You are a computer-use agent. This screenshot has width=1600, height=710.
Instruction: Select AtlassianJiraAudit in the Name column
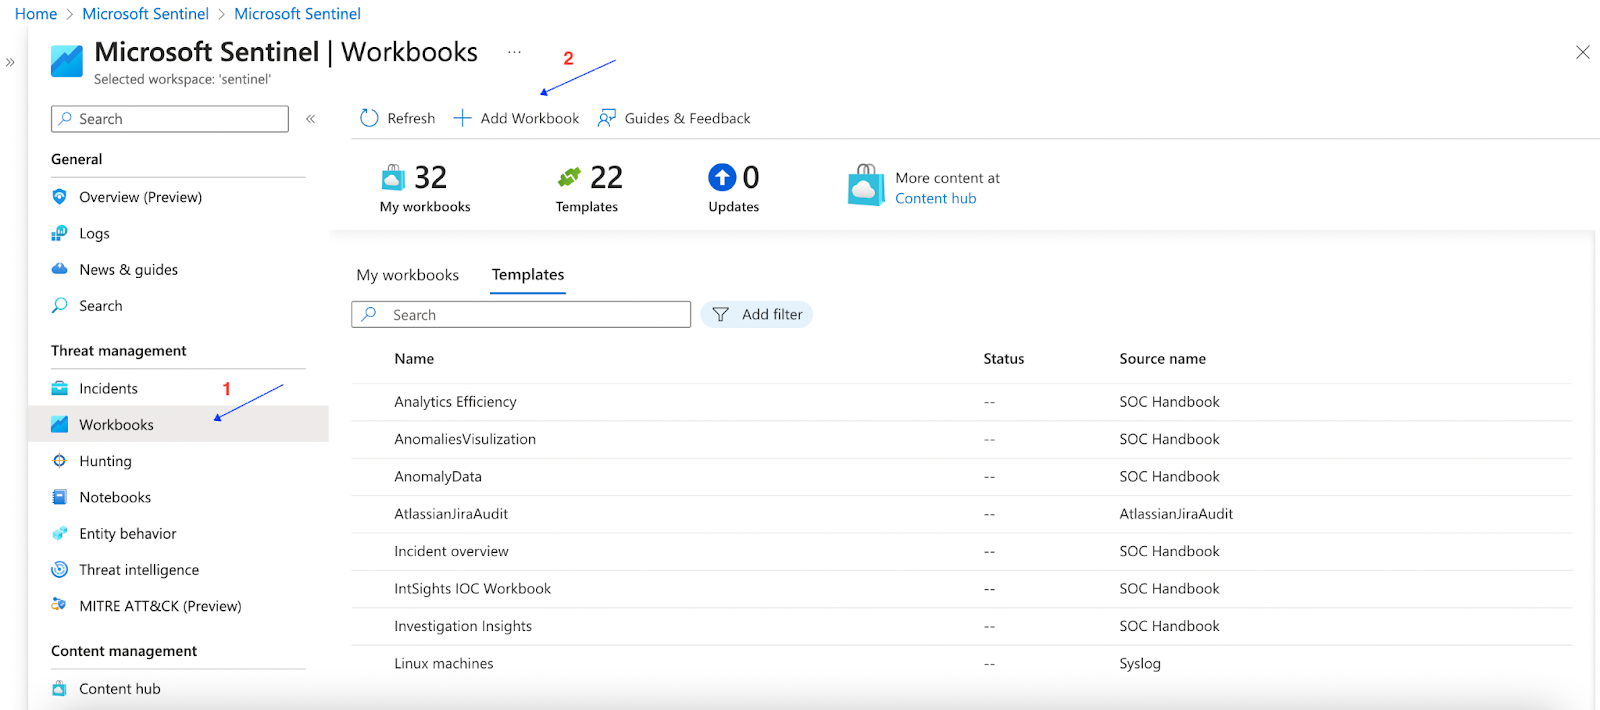pyautogui.click(x=450, y=513)
